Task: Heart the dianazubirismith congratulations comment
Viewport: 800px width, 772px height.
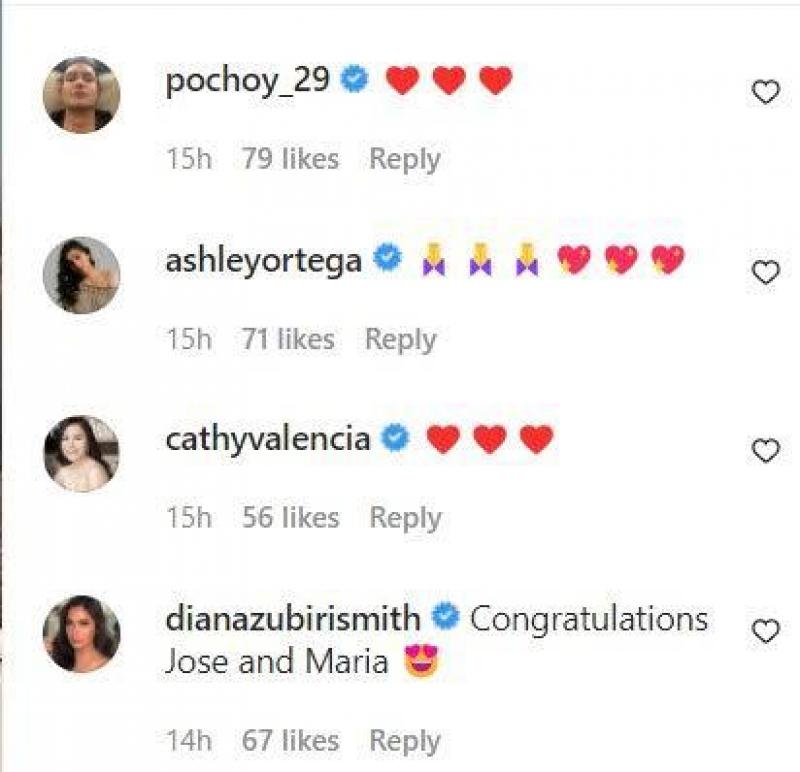Action: pyautogui.click(x=765, y=631)
